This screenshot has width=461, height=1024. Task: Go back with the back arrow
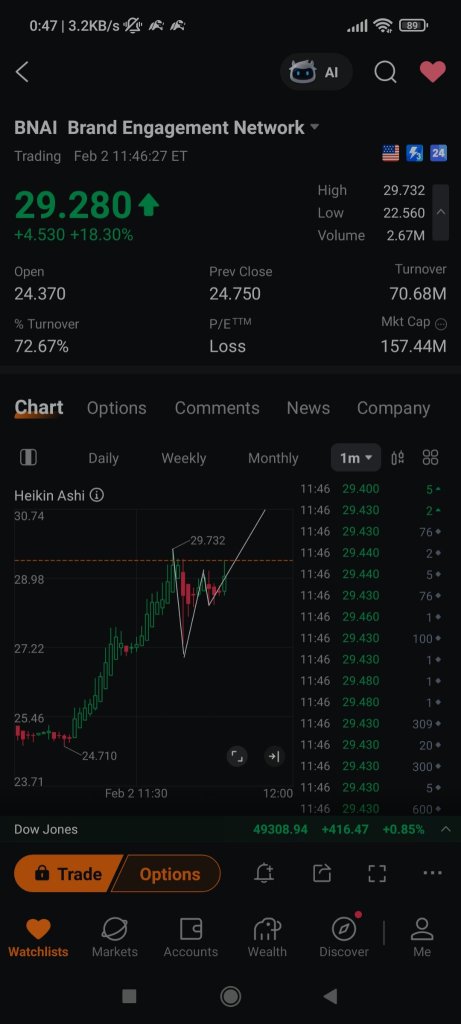pos(22,72)
